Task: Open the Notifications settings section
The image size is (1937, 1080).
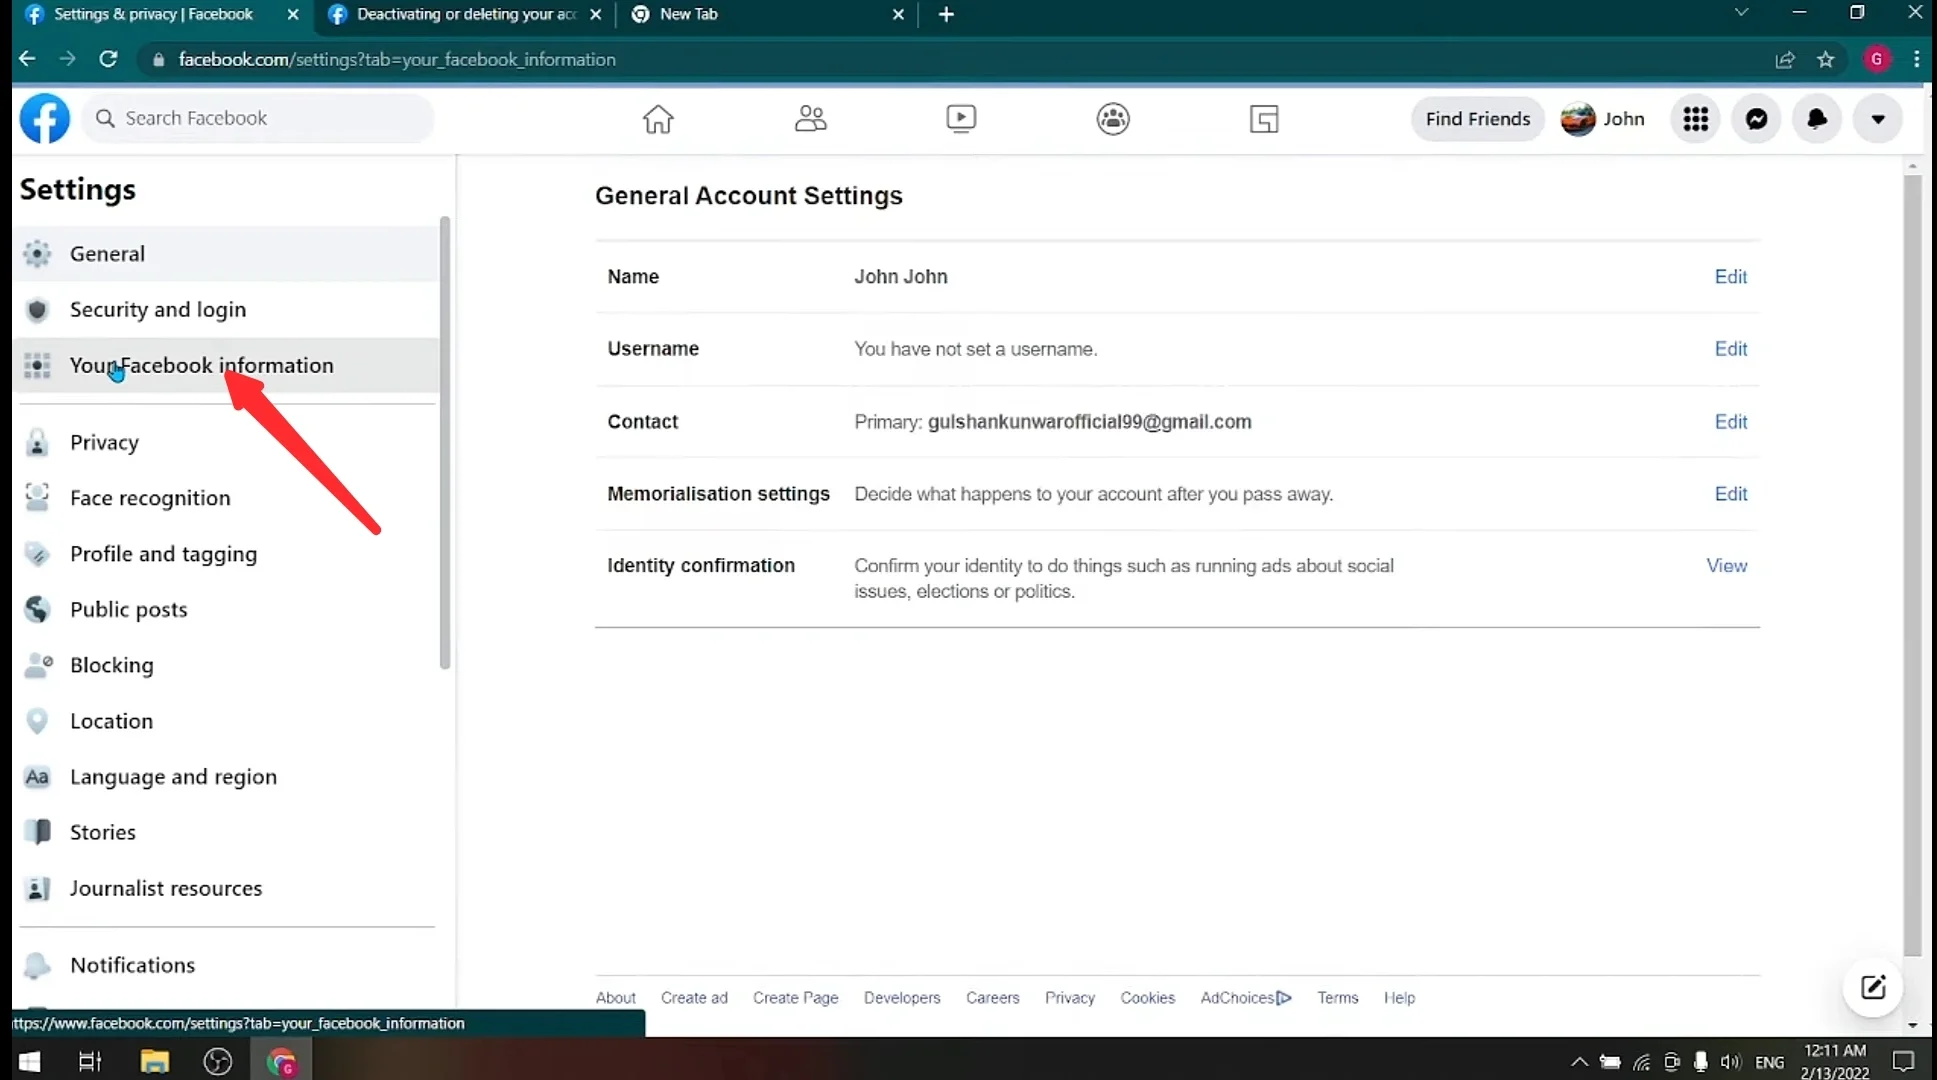Action: 132,964
